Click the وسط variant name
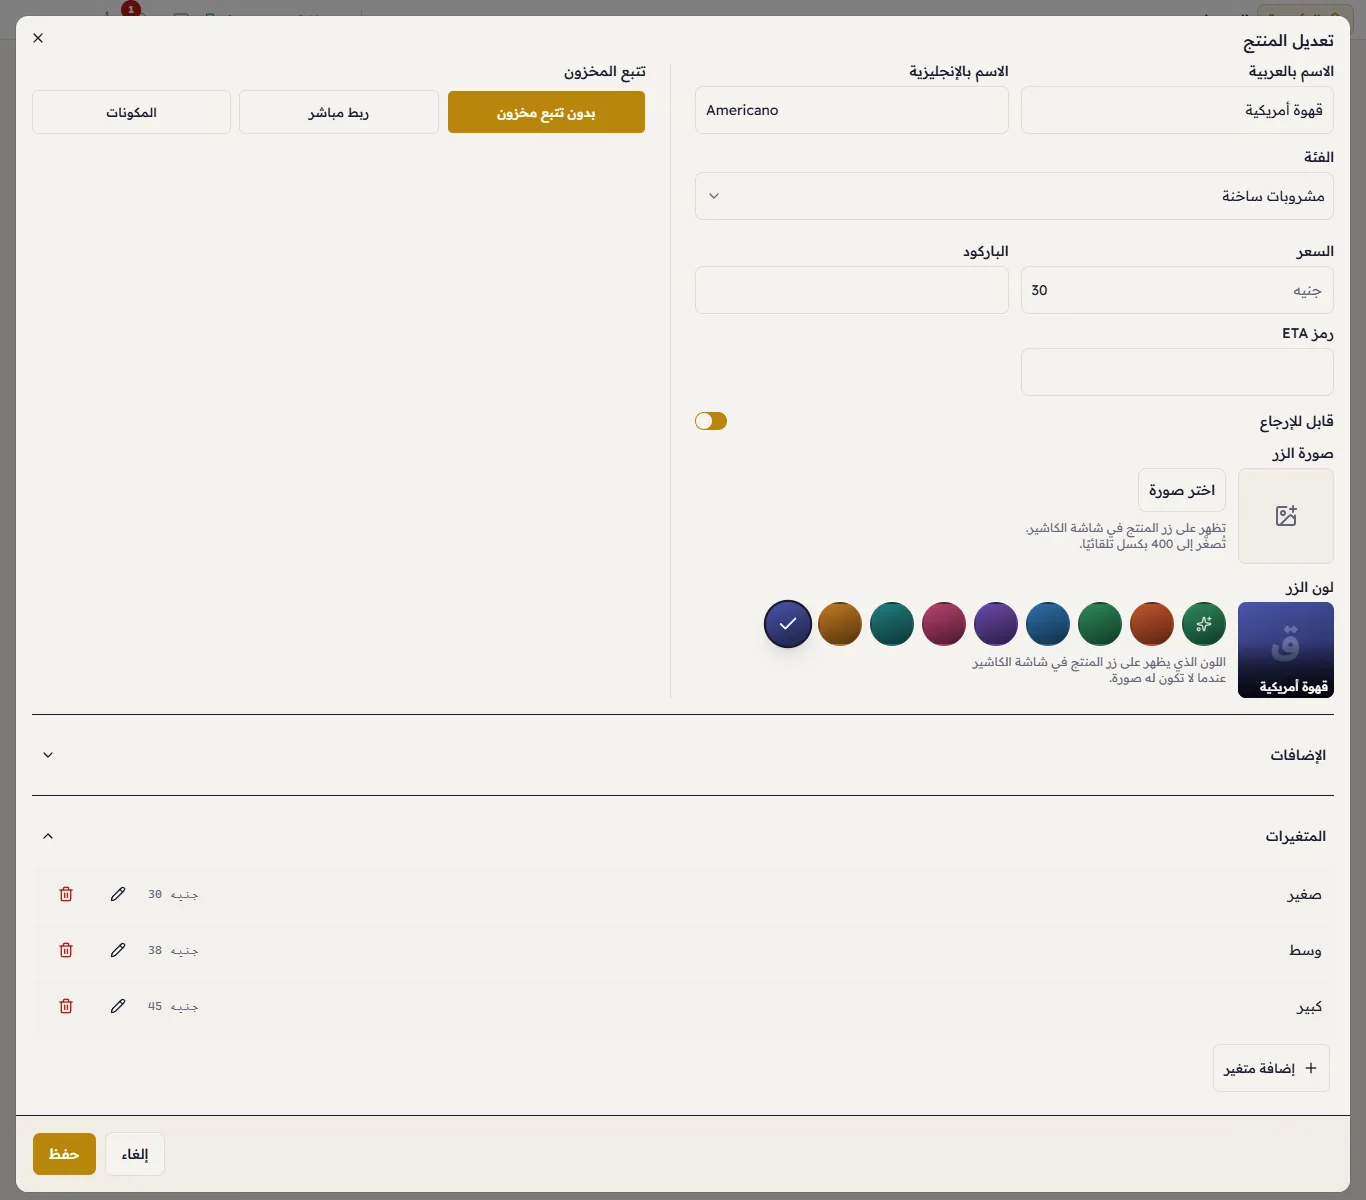 pyautogui.click(x=1305, y=950)
